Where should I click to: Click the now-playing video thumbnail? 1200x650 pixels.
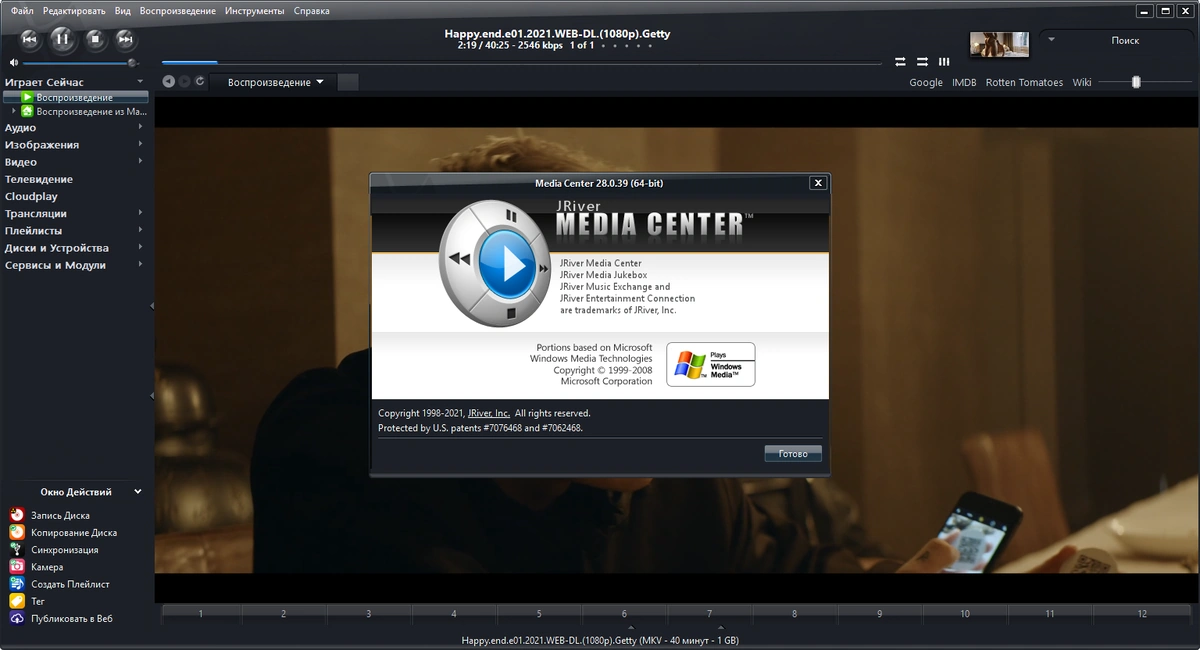(x=999, y=44)
